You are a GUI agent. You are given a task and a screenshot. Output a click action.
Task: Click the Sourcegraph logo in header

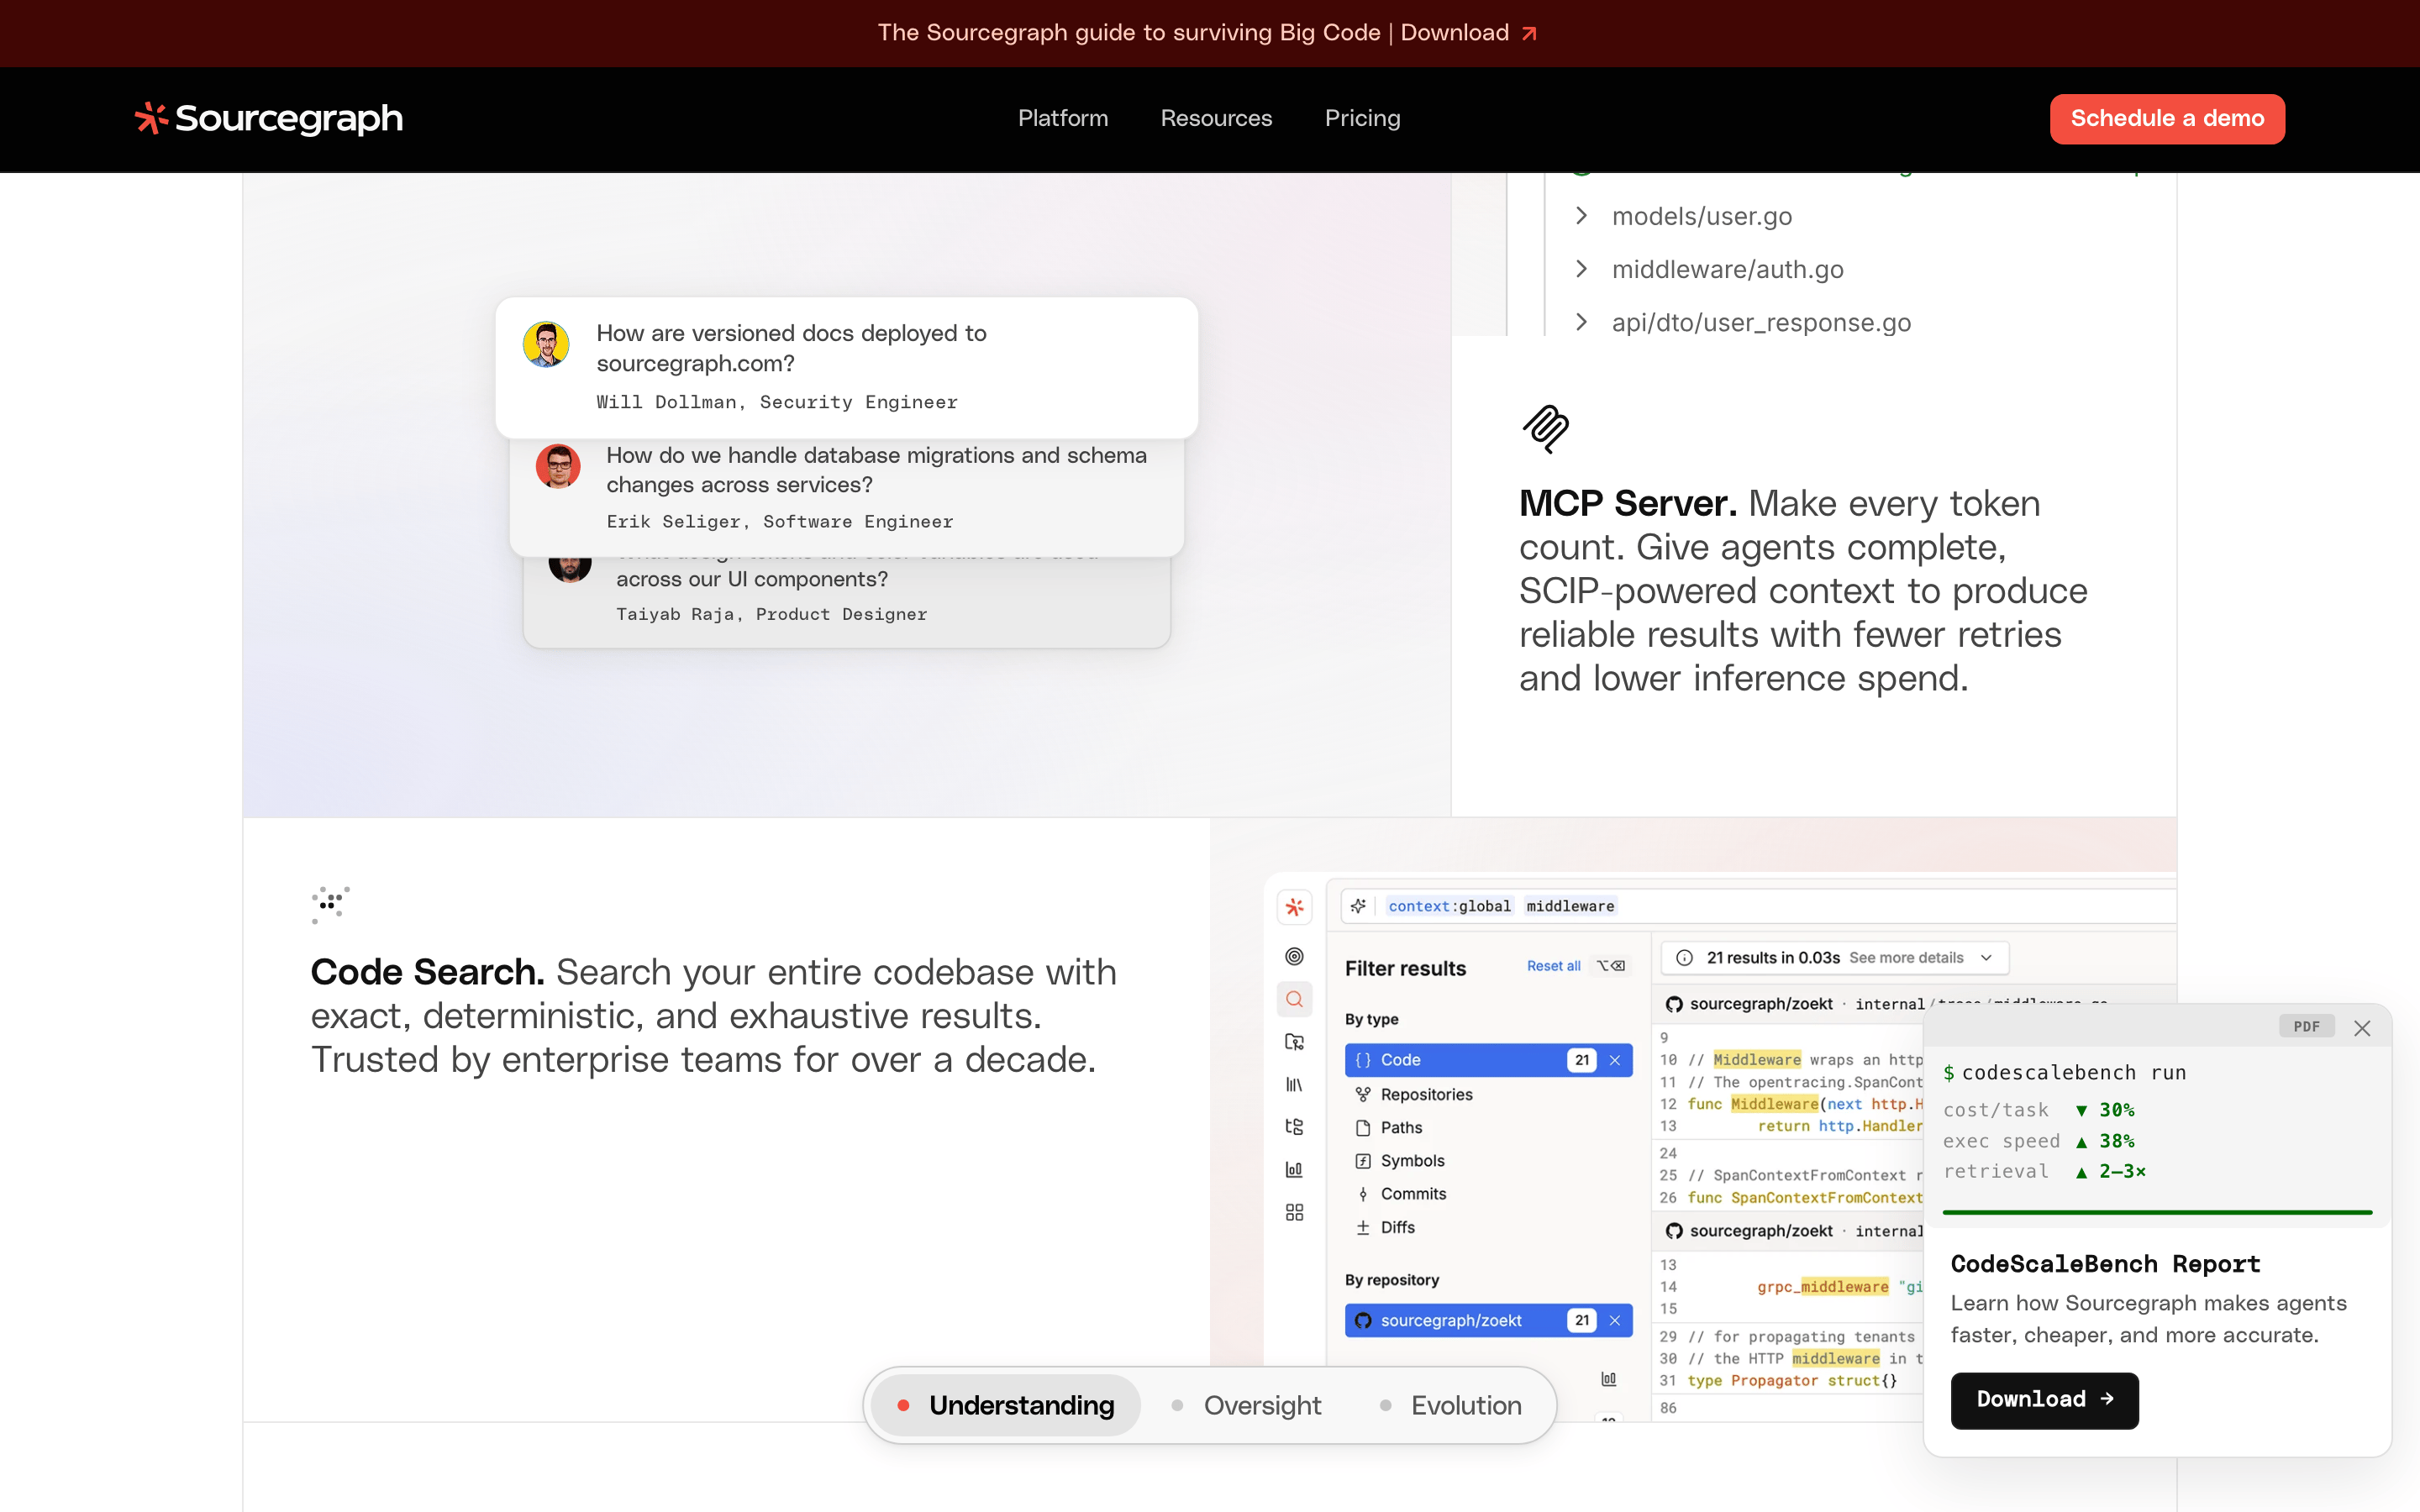tap(269, 118)
